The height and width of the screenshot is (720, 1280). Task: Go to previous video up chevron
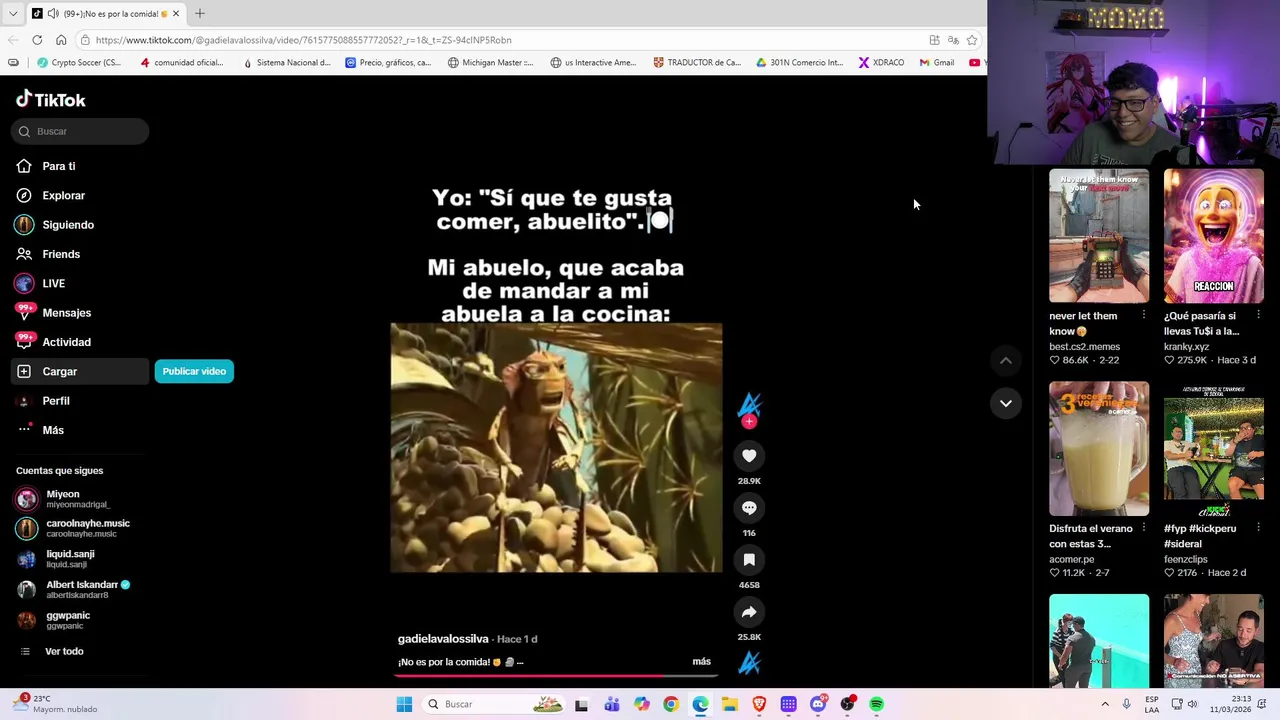tap(1006, 361)
